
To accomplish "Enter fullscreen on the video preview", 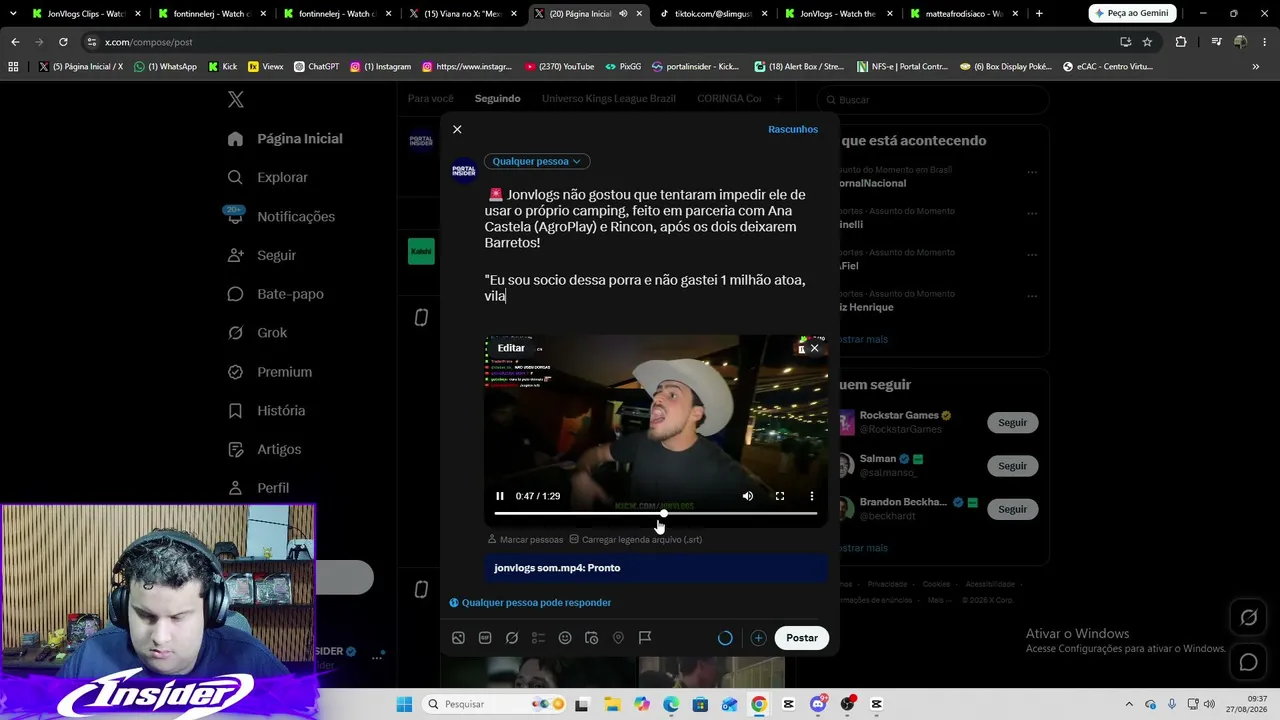I will [x=780, y=496].
